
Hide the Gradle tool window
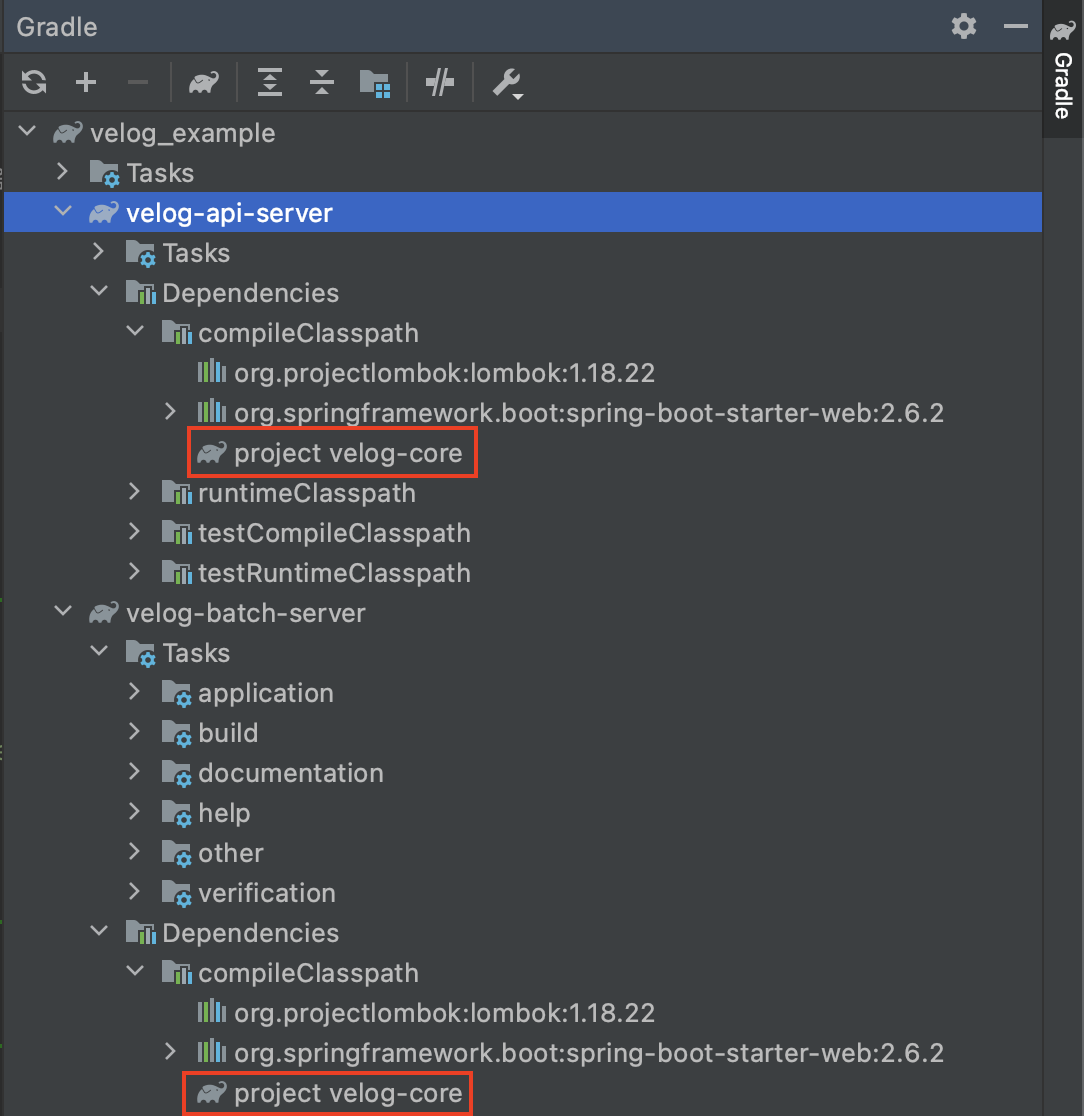coord(1016,26)
